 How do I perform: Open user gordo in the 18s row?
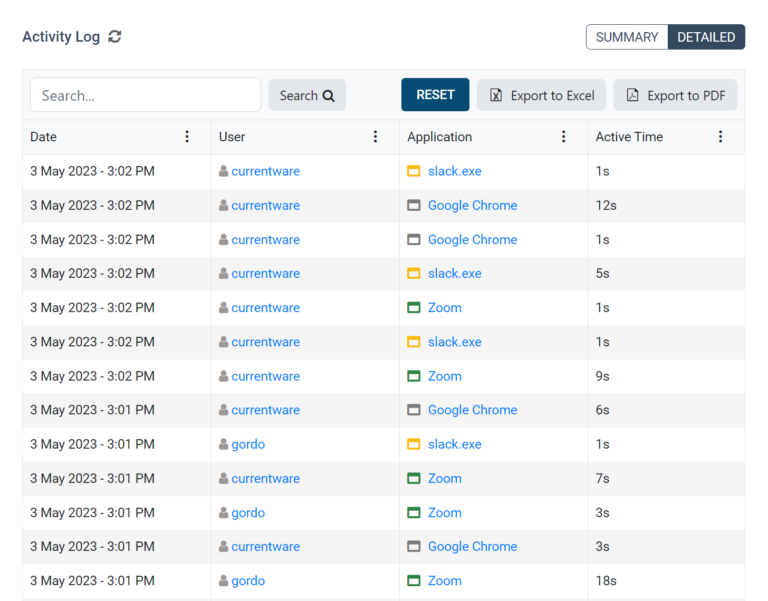click(248, 581)
